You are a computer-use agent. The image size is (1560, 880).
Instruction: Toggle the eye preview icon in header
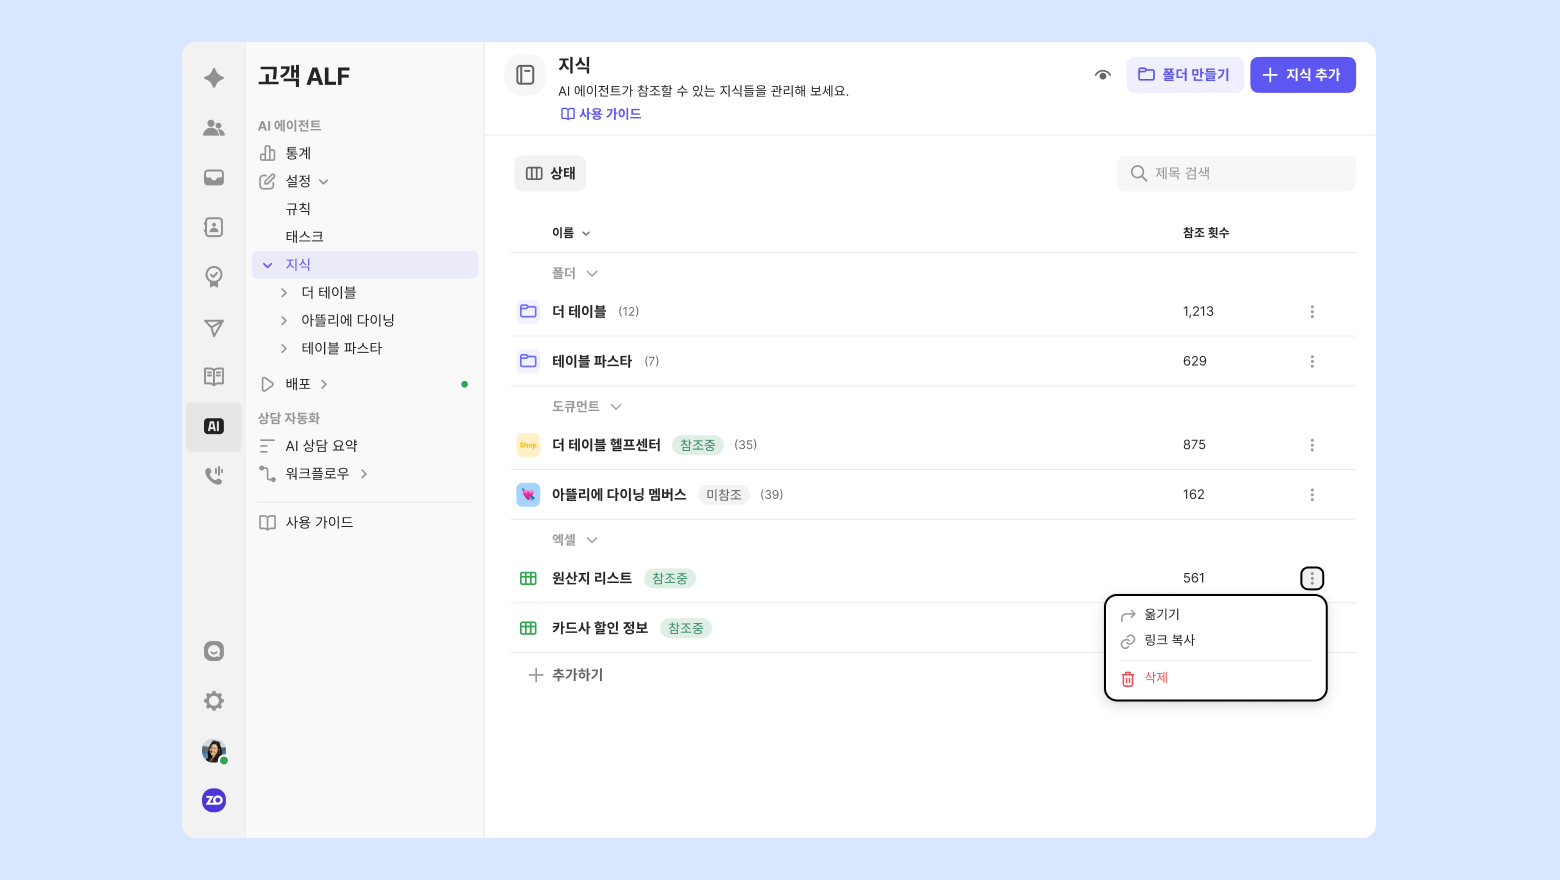tap(1103, 75)
